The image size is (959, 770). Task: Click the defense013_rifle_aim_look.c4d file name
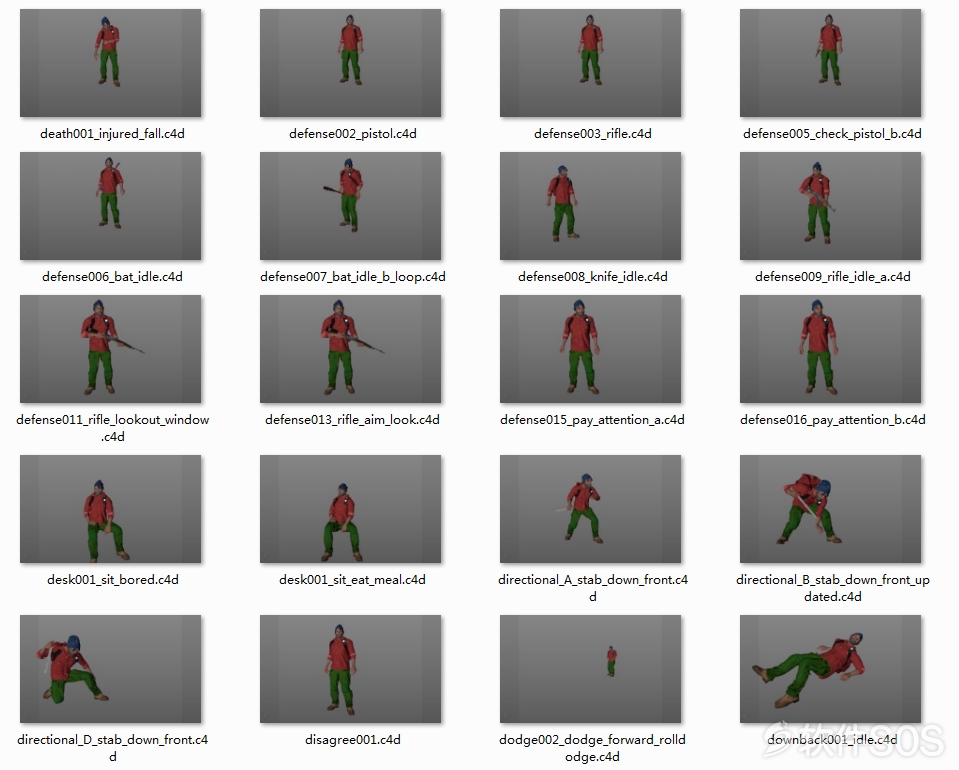tap(352, 420)
